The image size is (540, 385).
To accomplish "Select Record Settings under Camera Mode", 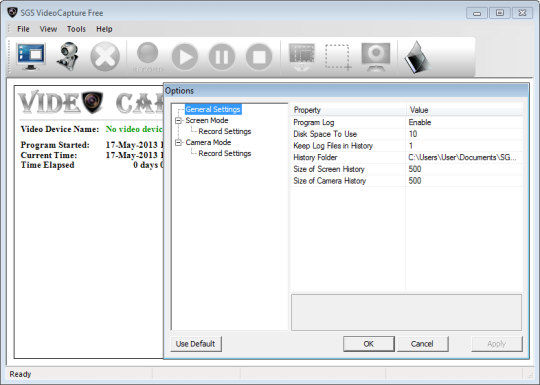I will (225, 154).
